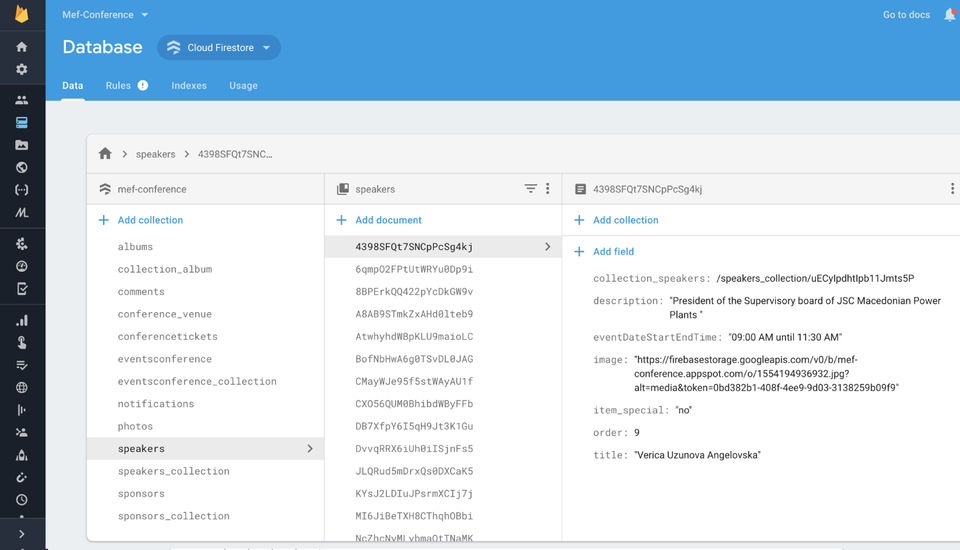Click the filter icon in speakers column
This screenshot has width=960, height=550.
[530, 189]
